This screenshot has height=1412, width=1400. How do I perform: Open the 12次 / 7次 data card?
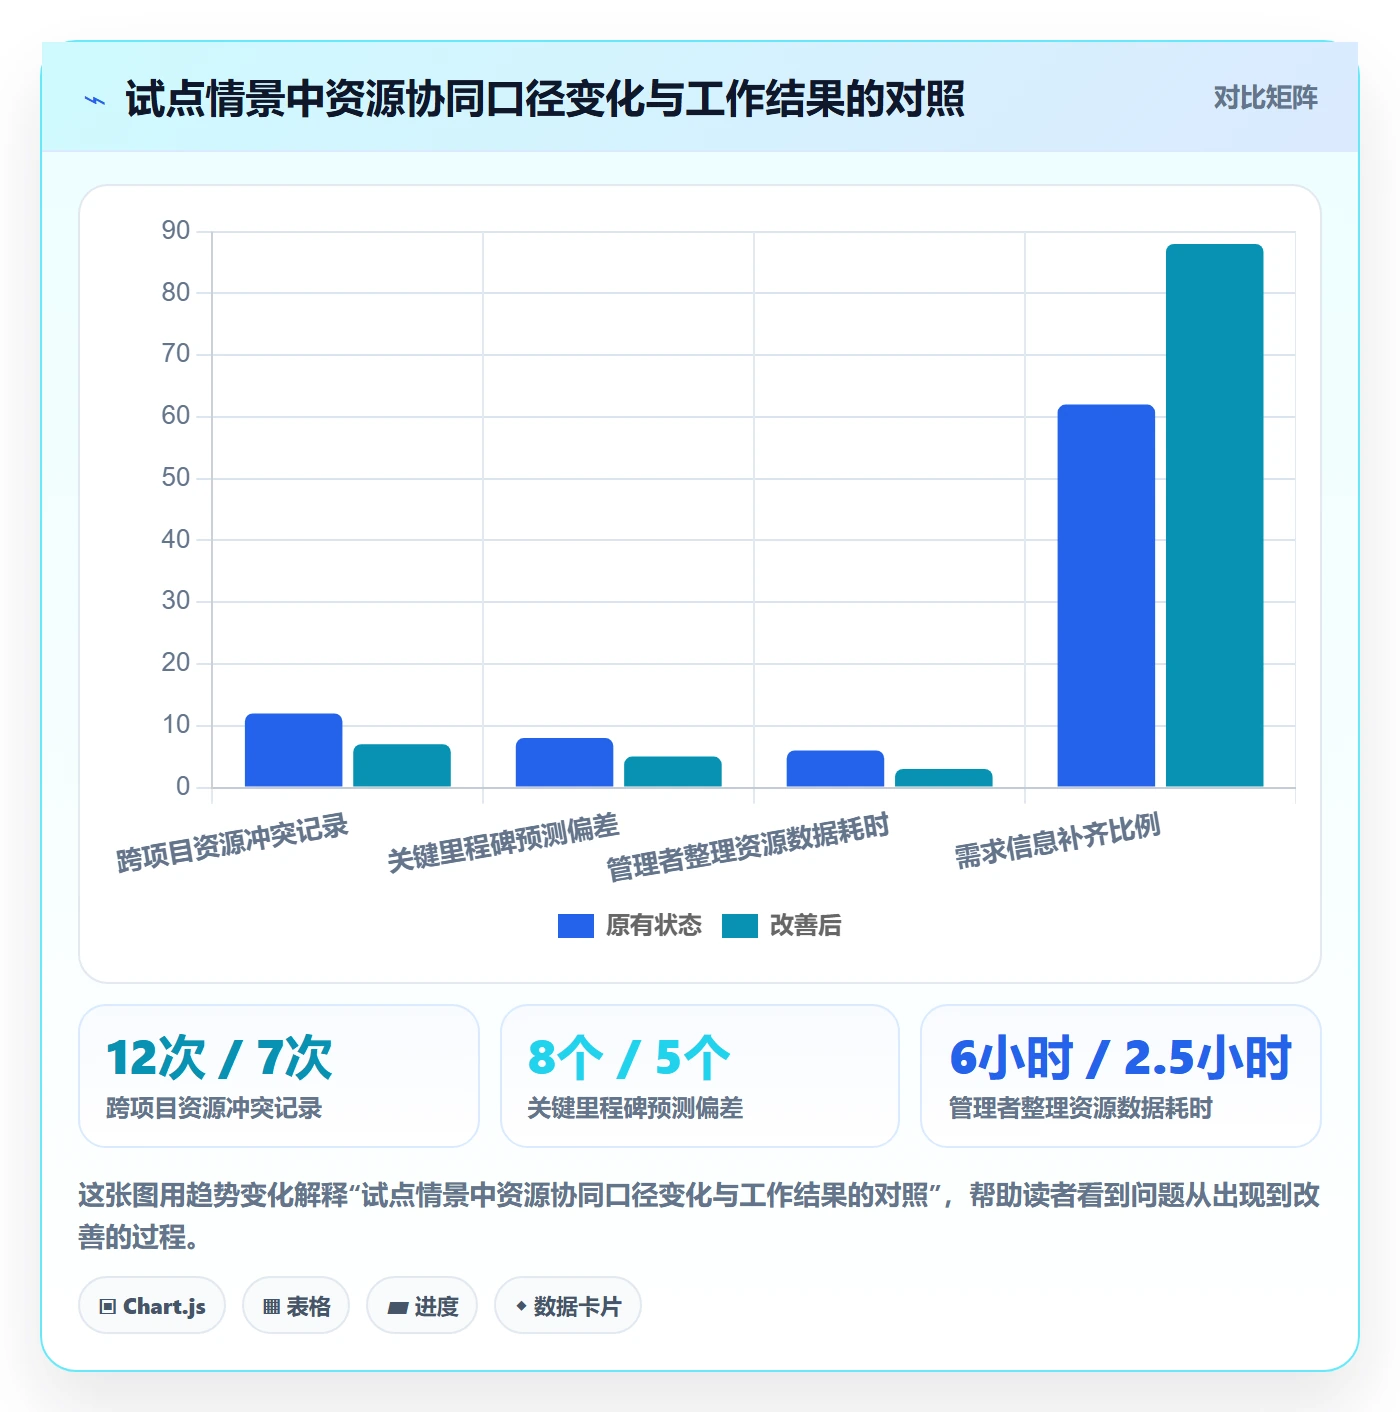coord(279,1076)
